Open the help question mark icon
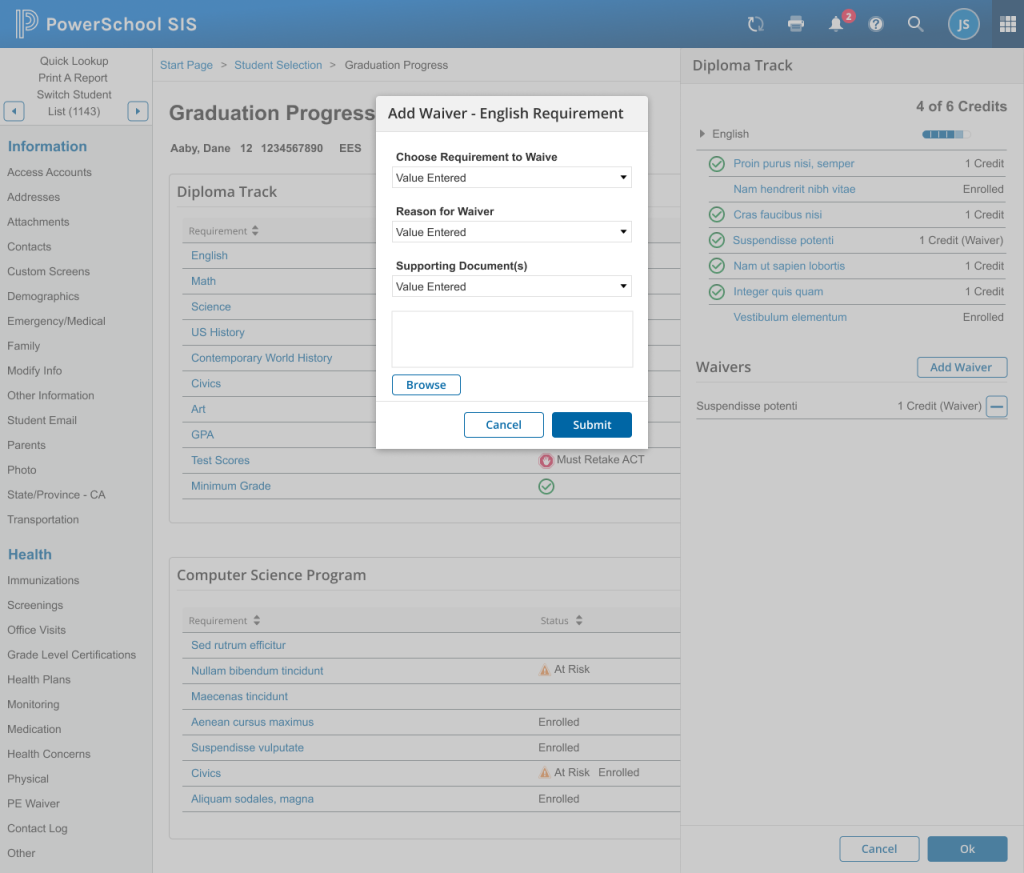The height and width of the screenshot is (873, 1024). click(x=876, y=24)
